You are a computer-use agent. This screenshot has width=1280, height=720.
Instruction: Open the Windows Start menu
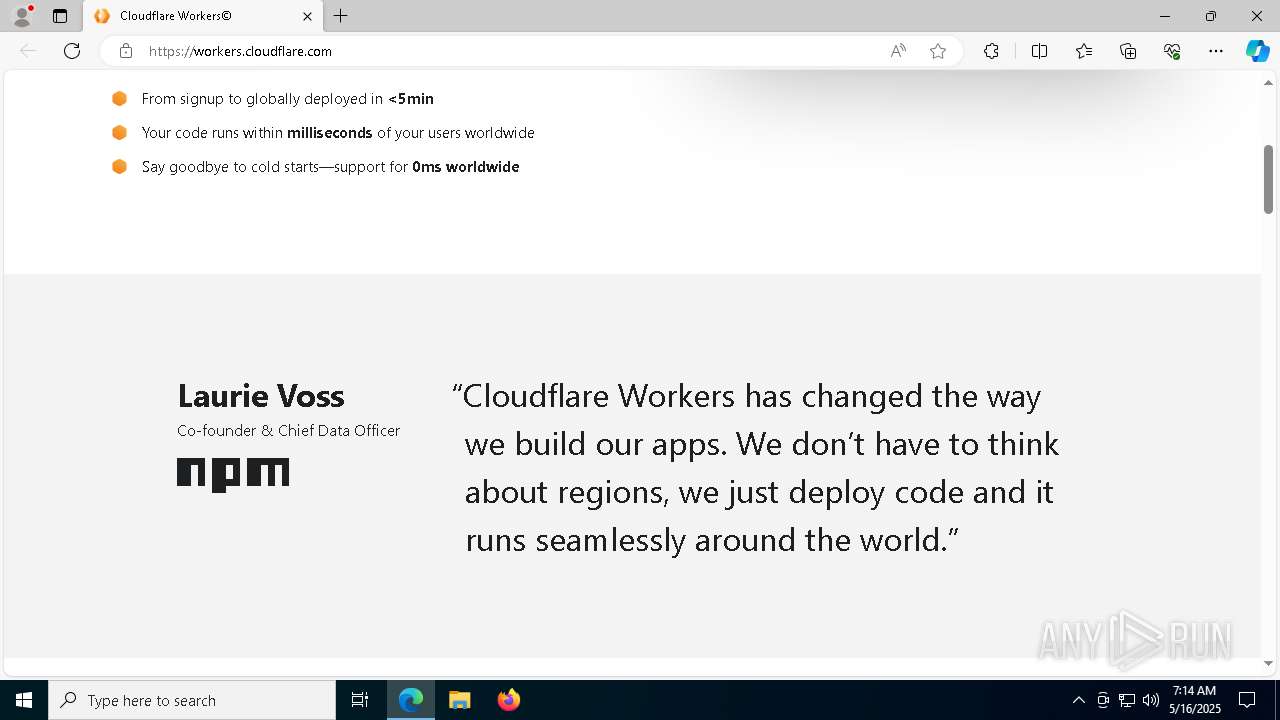point(24,700)
